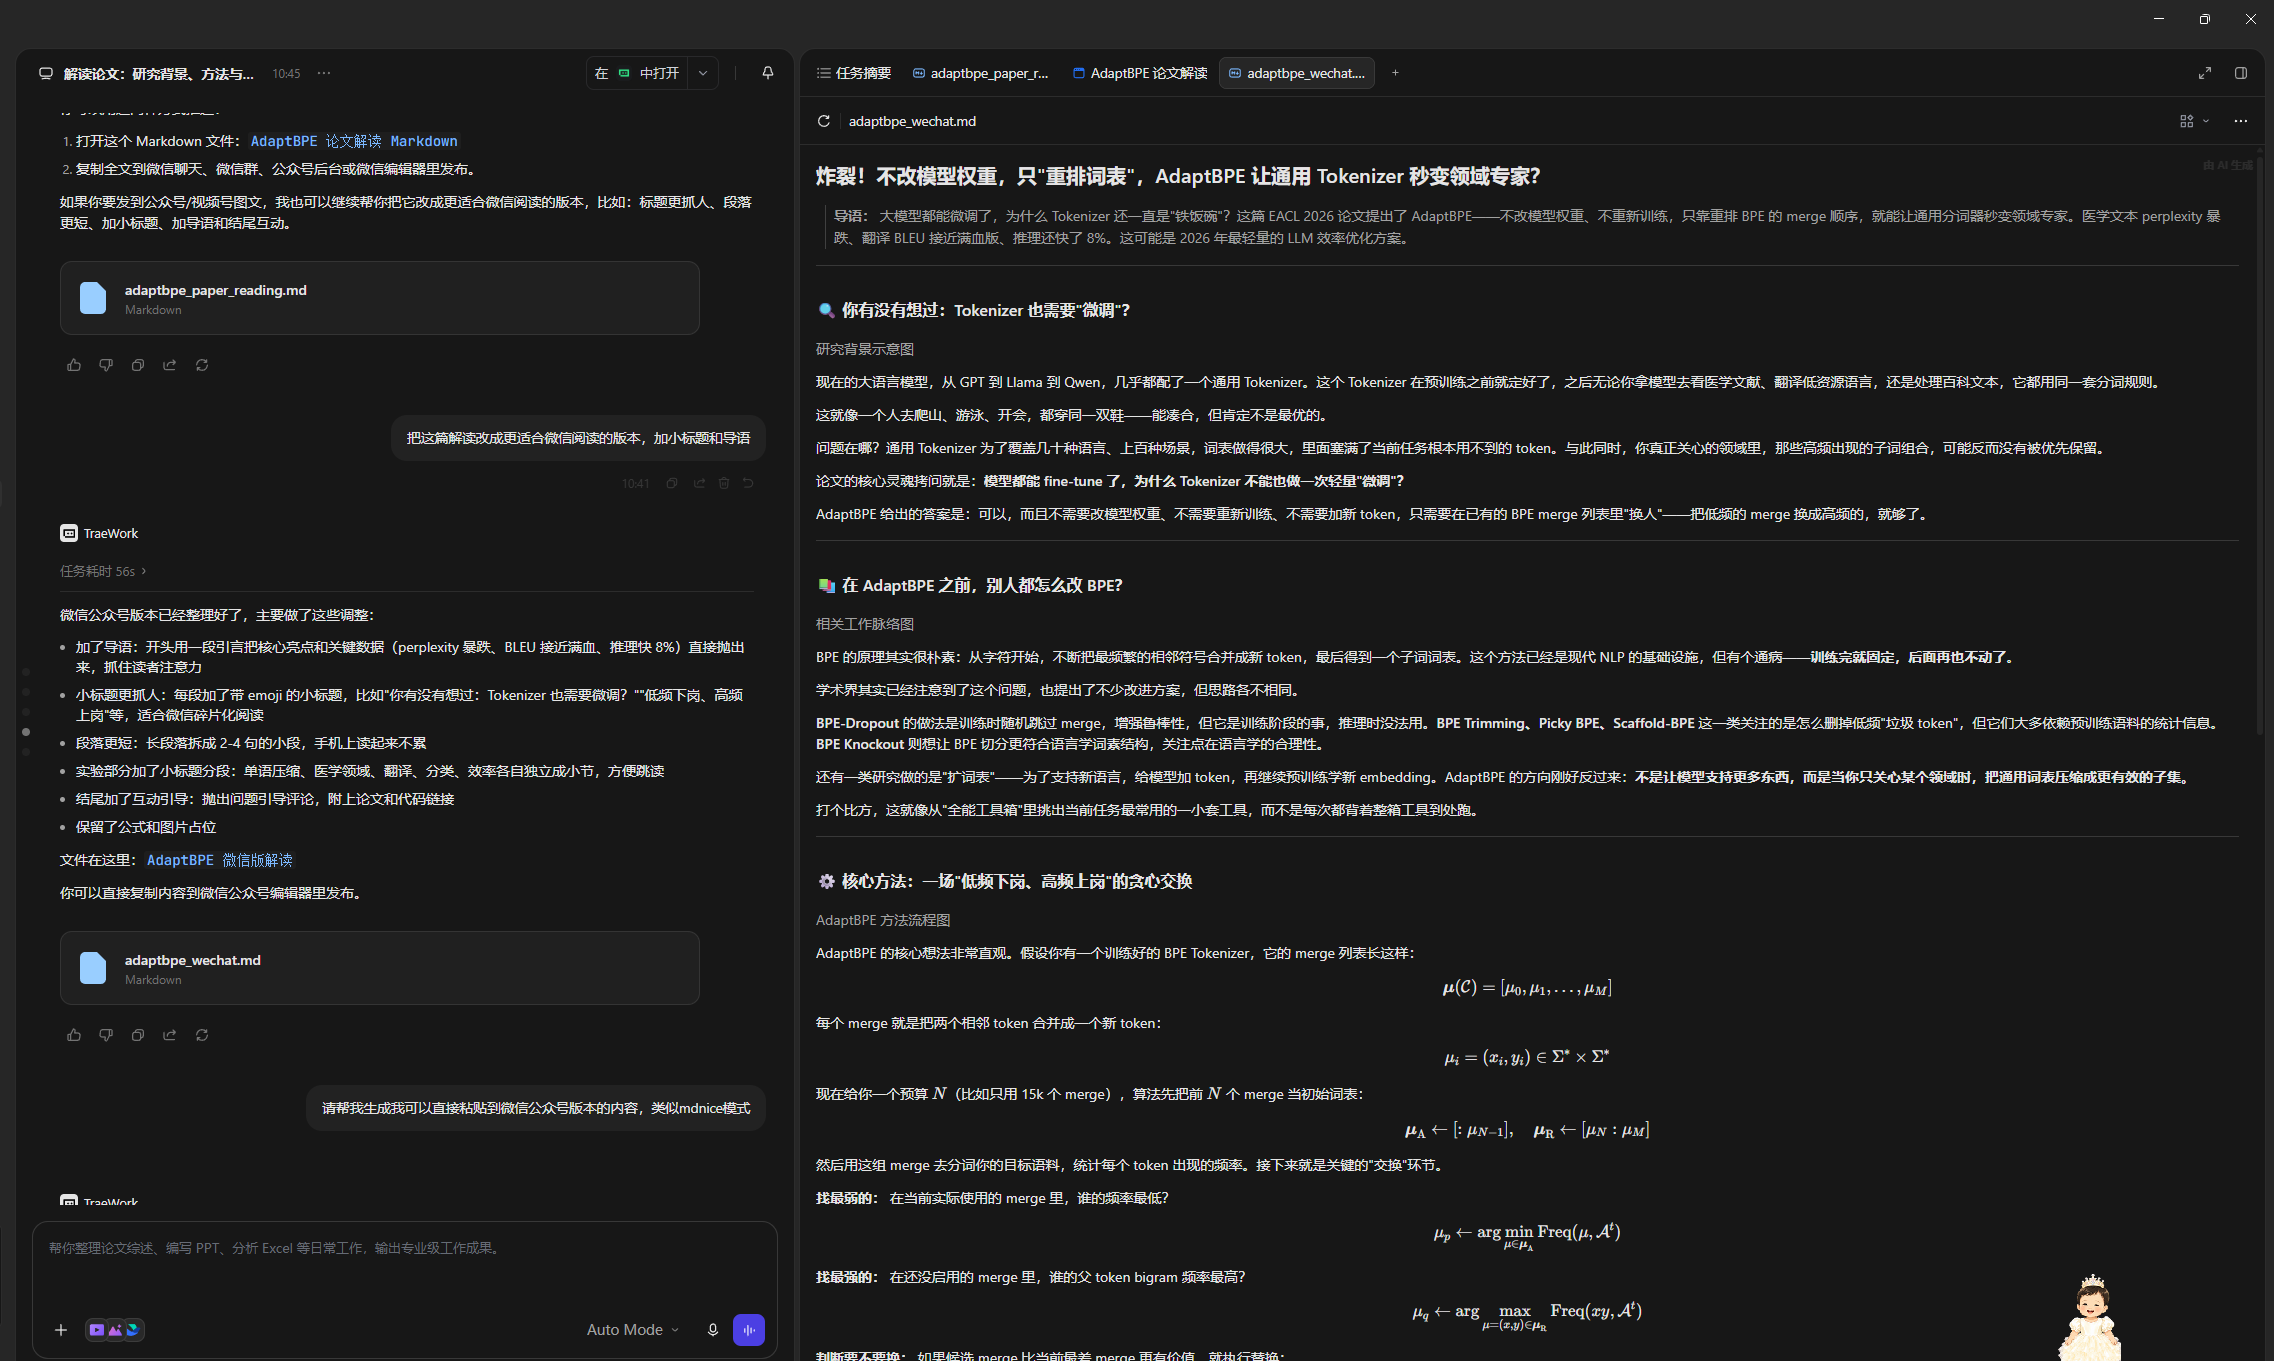Image resolution: width=2274 pixels, height=1361 pixels.
Task: Click the highlighted conversation navigation dot
Action: (x=26, y=732)
